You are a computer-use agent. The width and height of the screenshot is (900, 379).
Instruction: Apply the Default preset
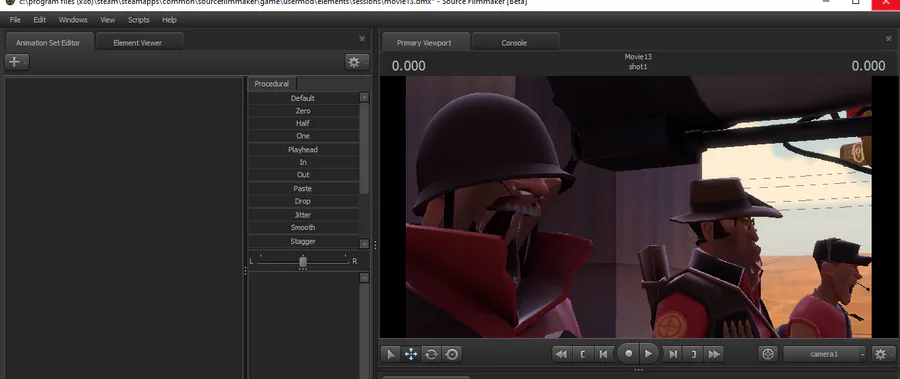pyautogui.click(x=303, y=98)
